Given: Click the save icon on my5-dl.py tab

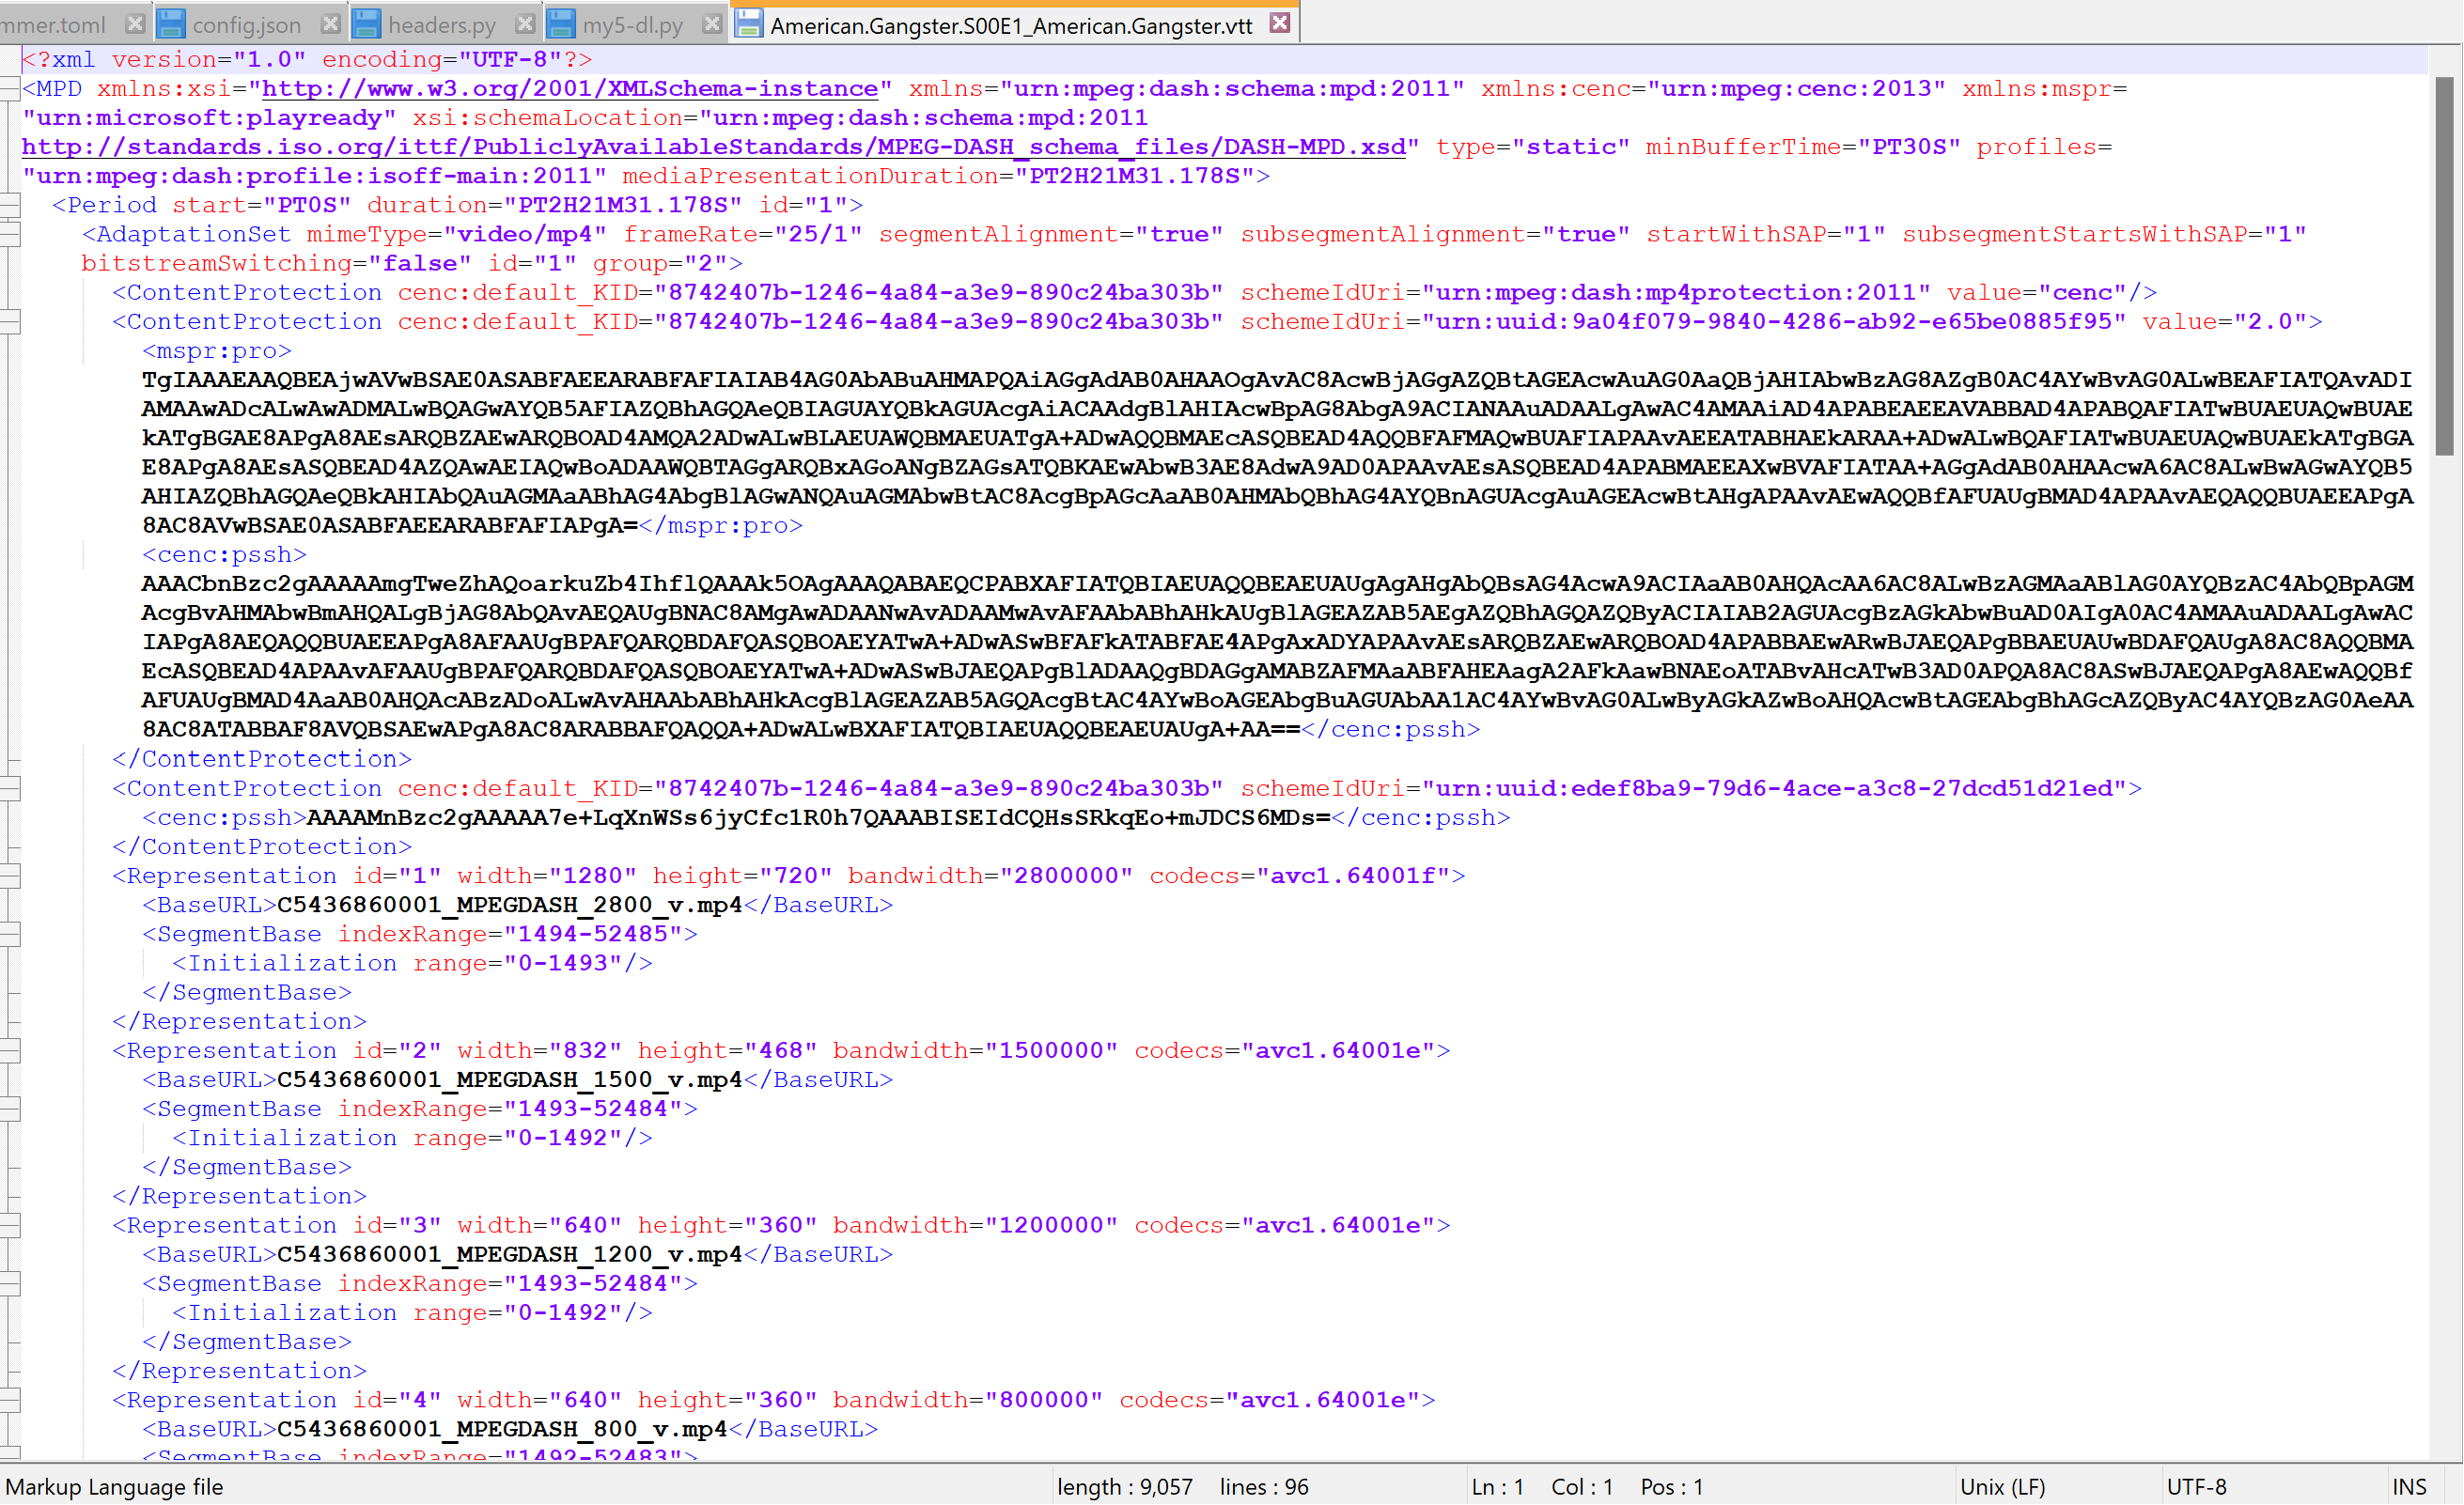Looking at the screenshot, I should [562, 24].
